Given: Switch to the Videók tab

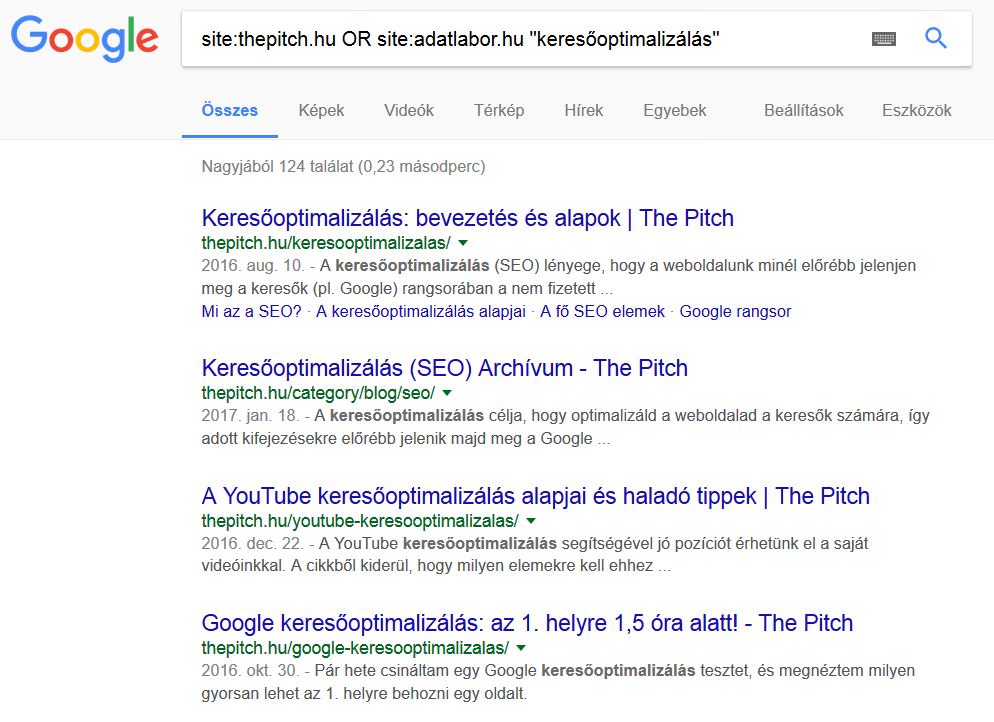Looking at the screenshot, I should tap(409, 110).
